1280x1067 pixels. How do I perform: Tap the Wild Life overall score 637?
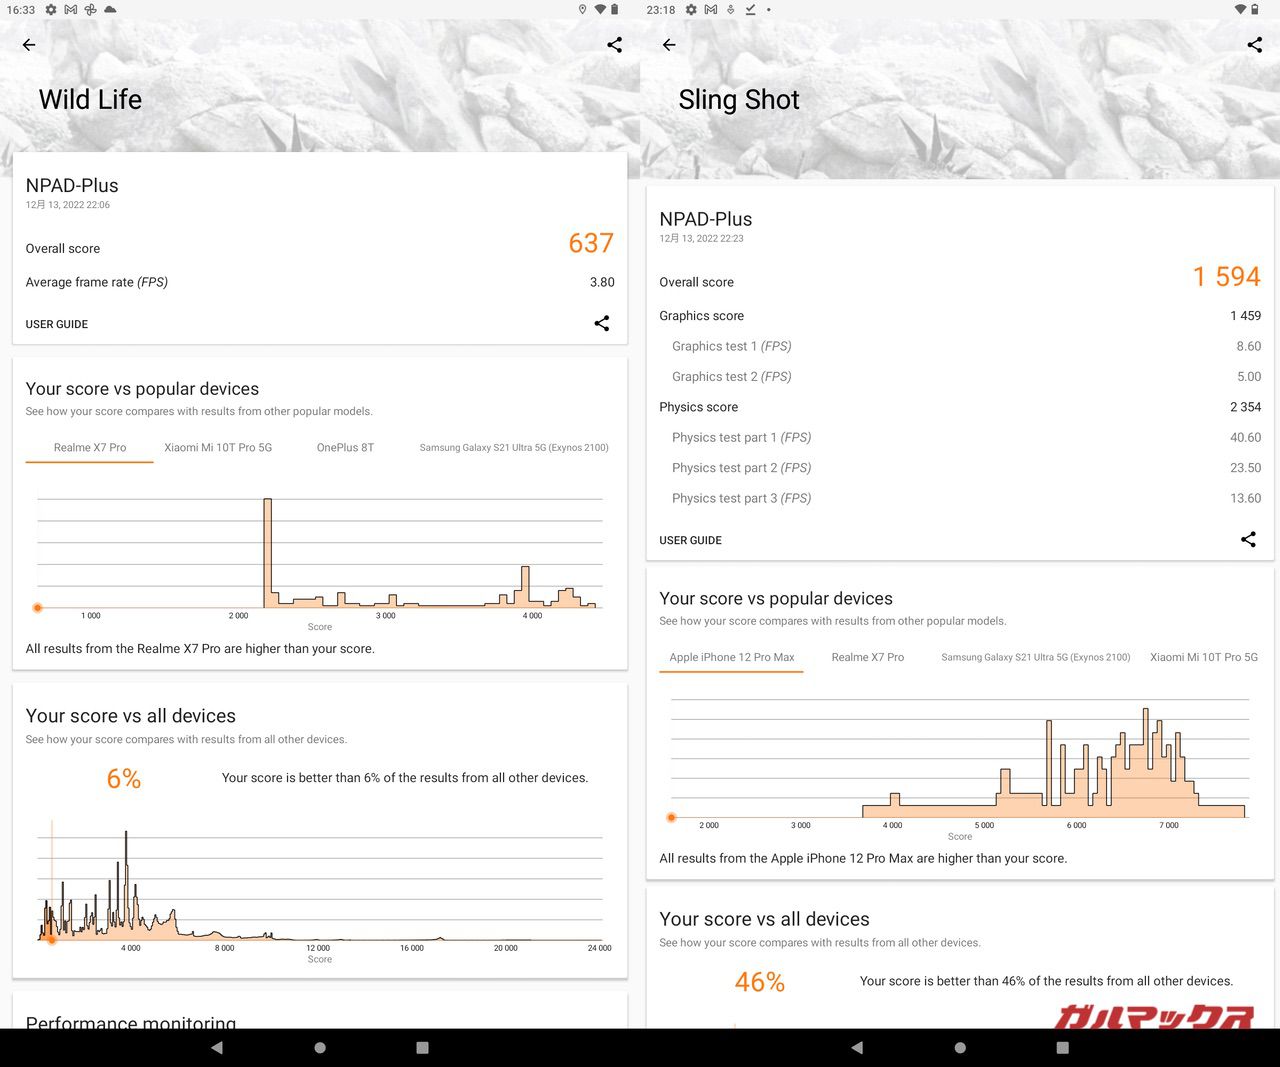pyautogui.click(x=590, y=243)
